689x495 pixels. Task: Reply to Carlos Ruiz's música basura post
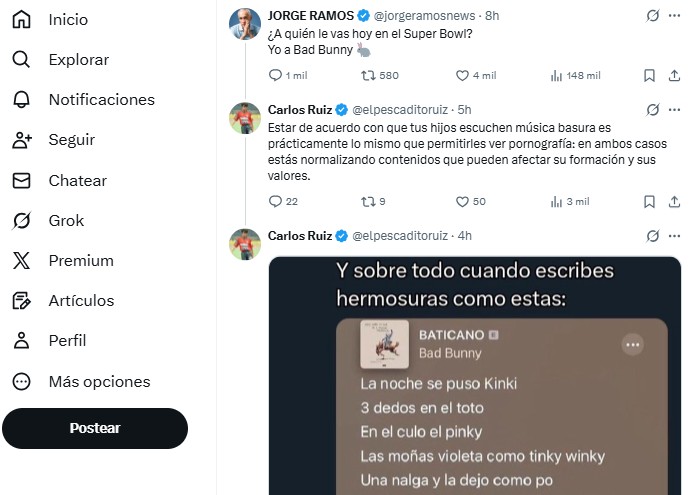276,201
